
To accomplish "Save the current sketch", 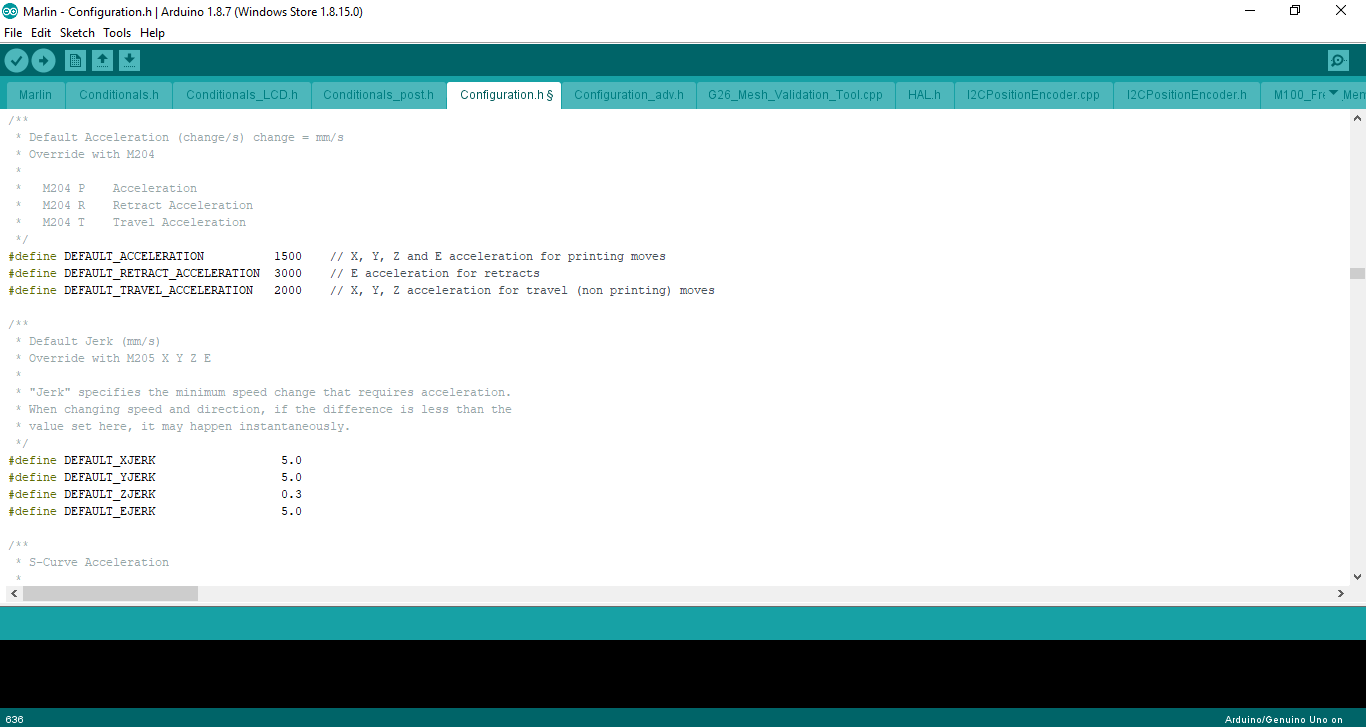I will click(129, 60).
